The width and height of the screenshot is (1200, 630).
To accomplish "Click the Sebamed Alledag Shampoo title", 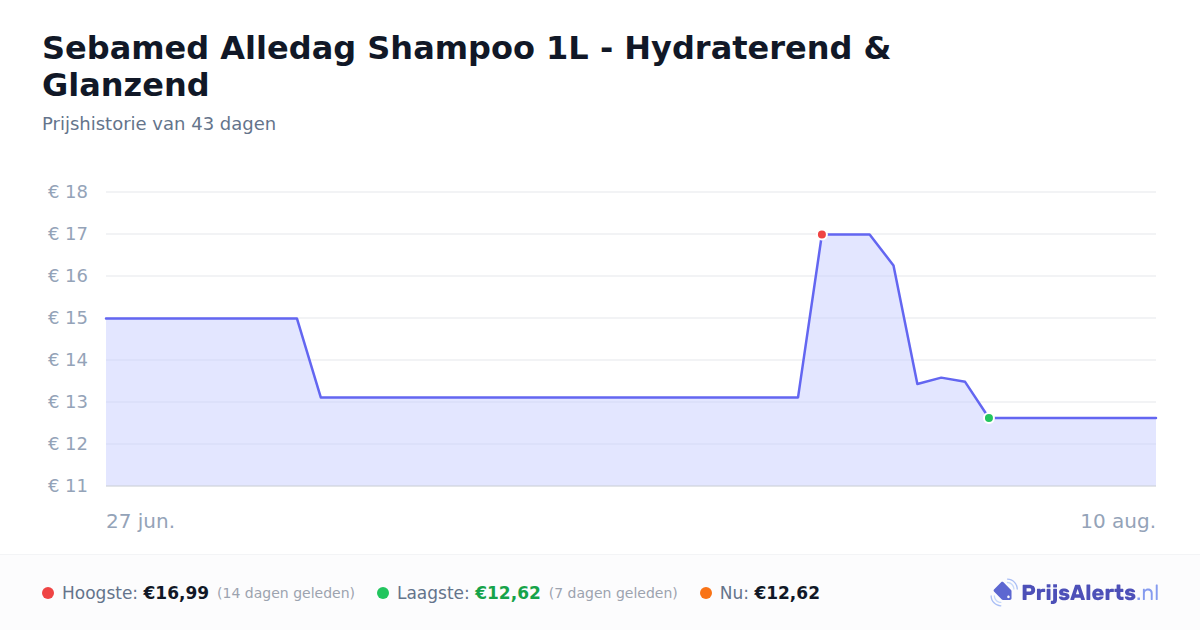I will point(466,66).
